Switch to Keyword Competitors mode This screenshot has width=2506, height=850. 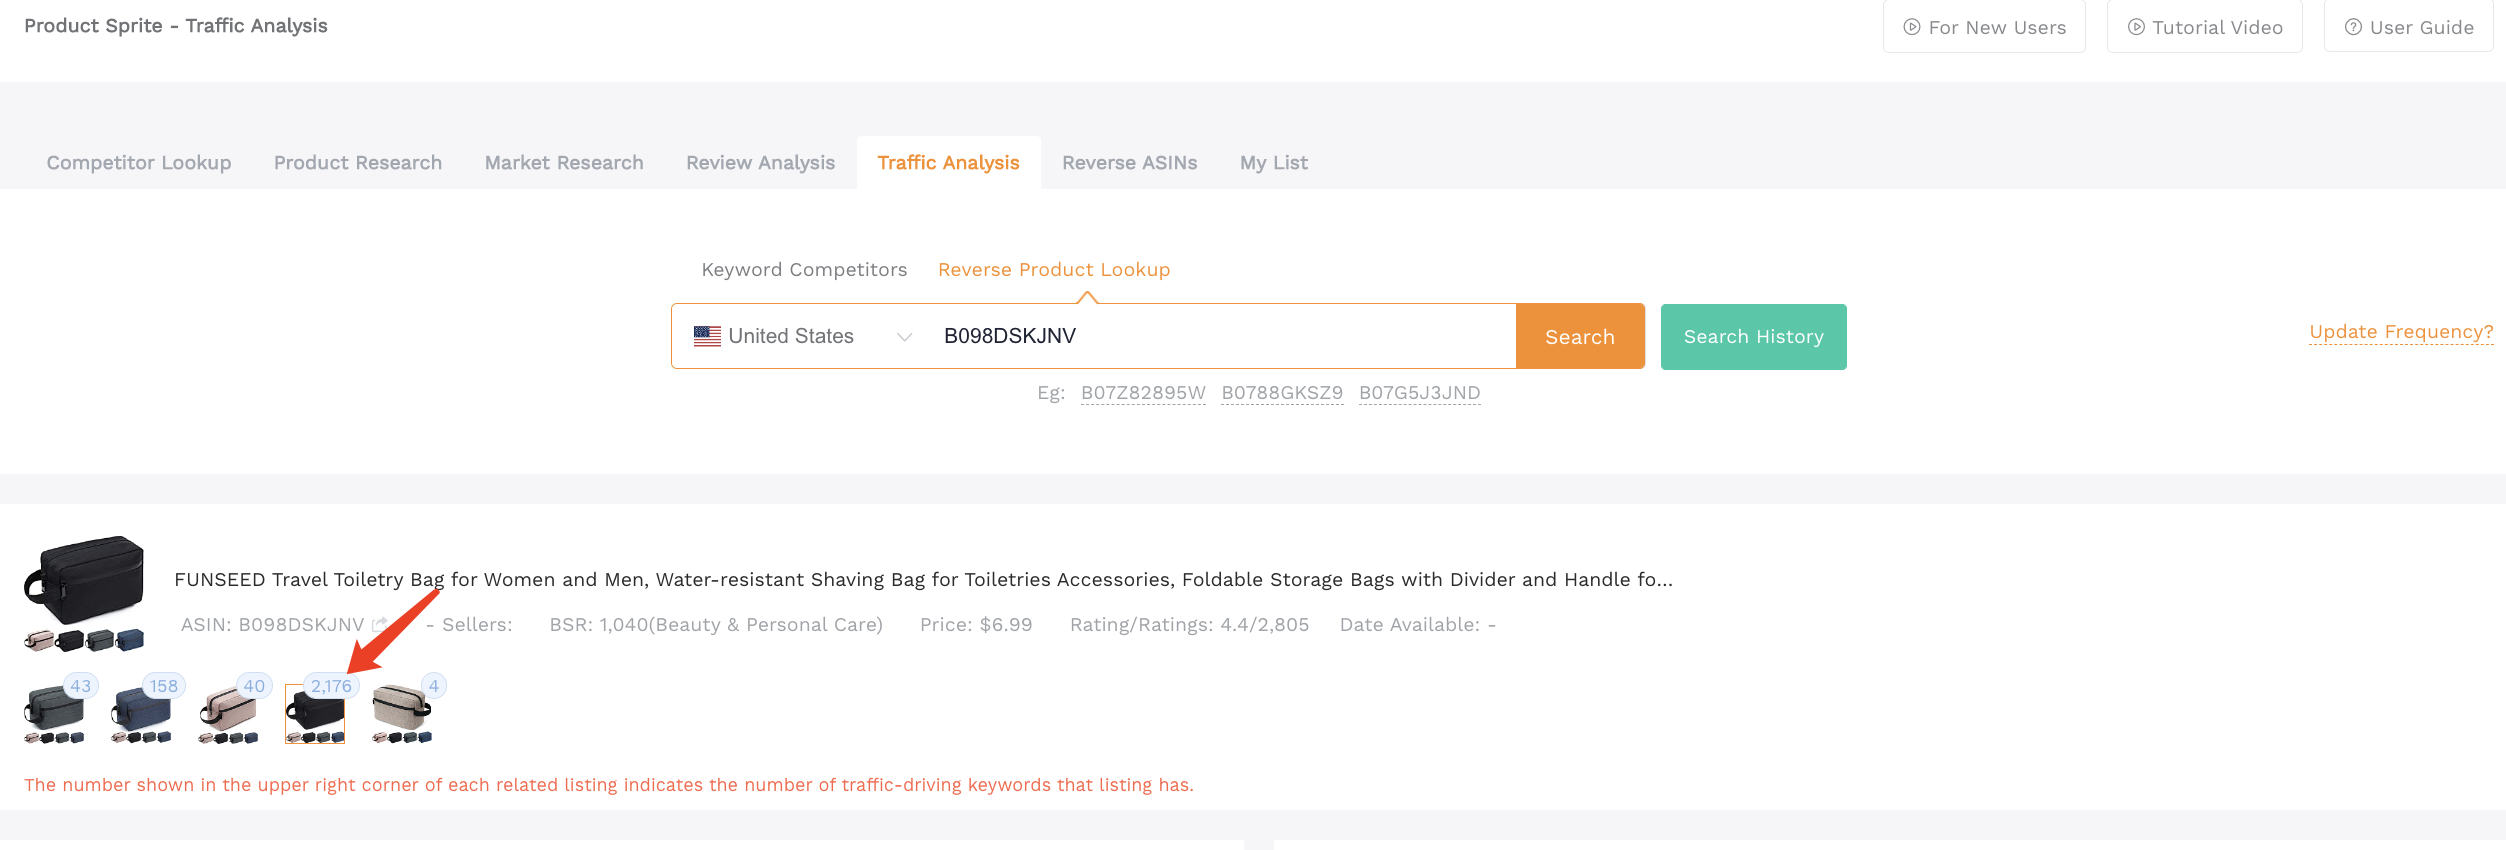click(x=804, y=269)
